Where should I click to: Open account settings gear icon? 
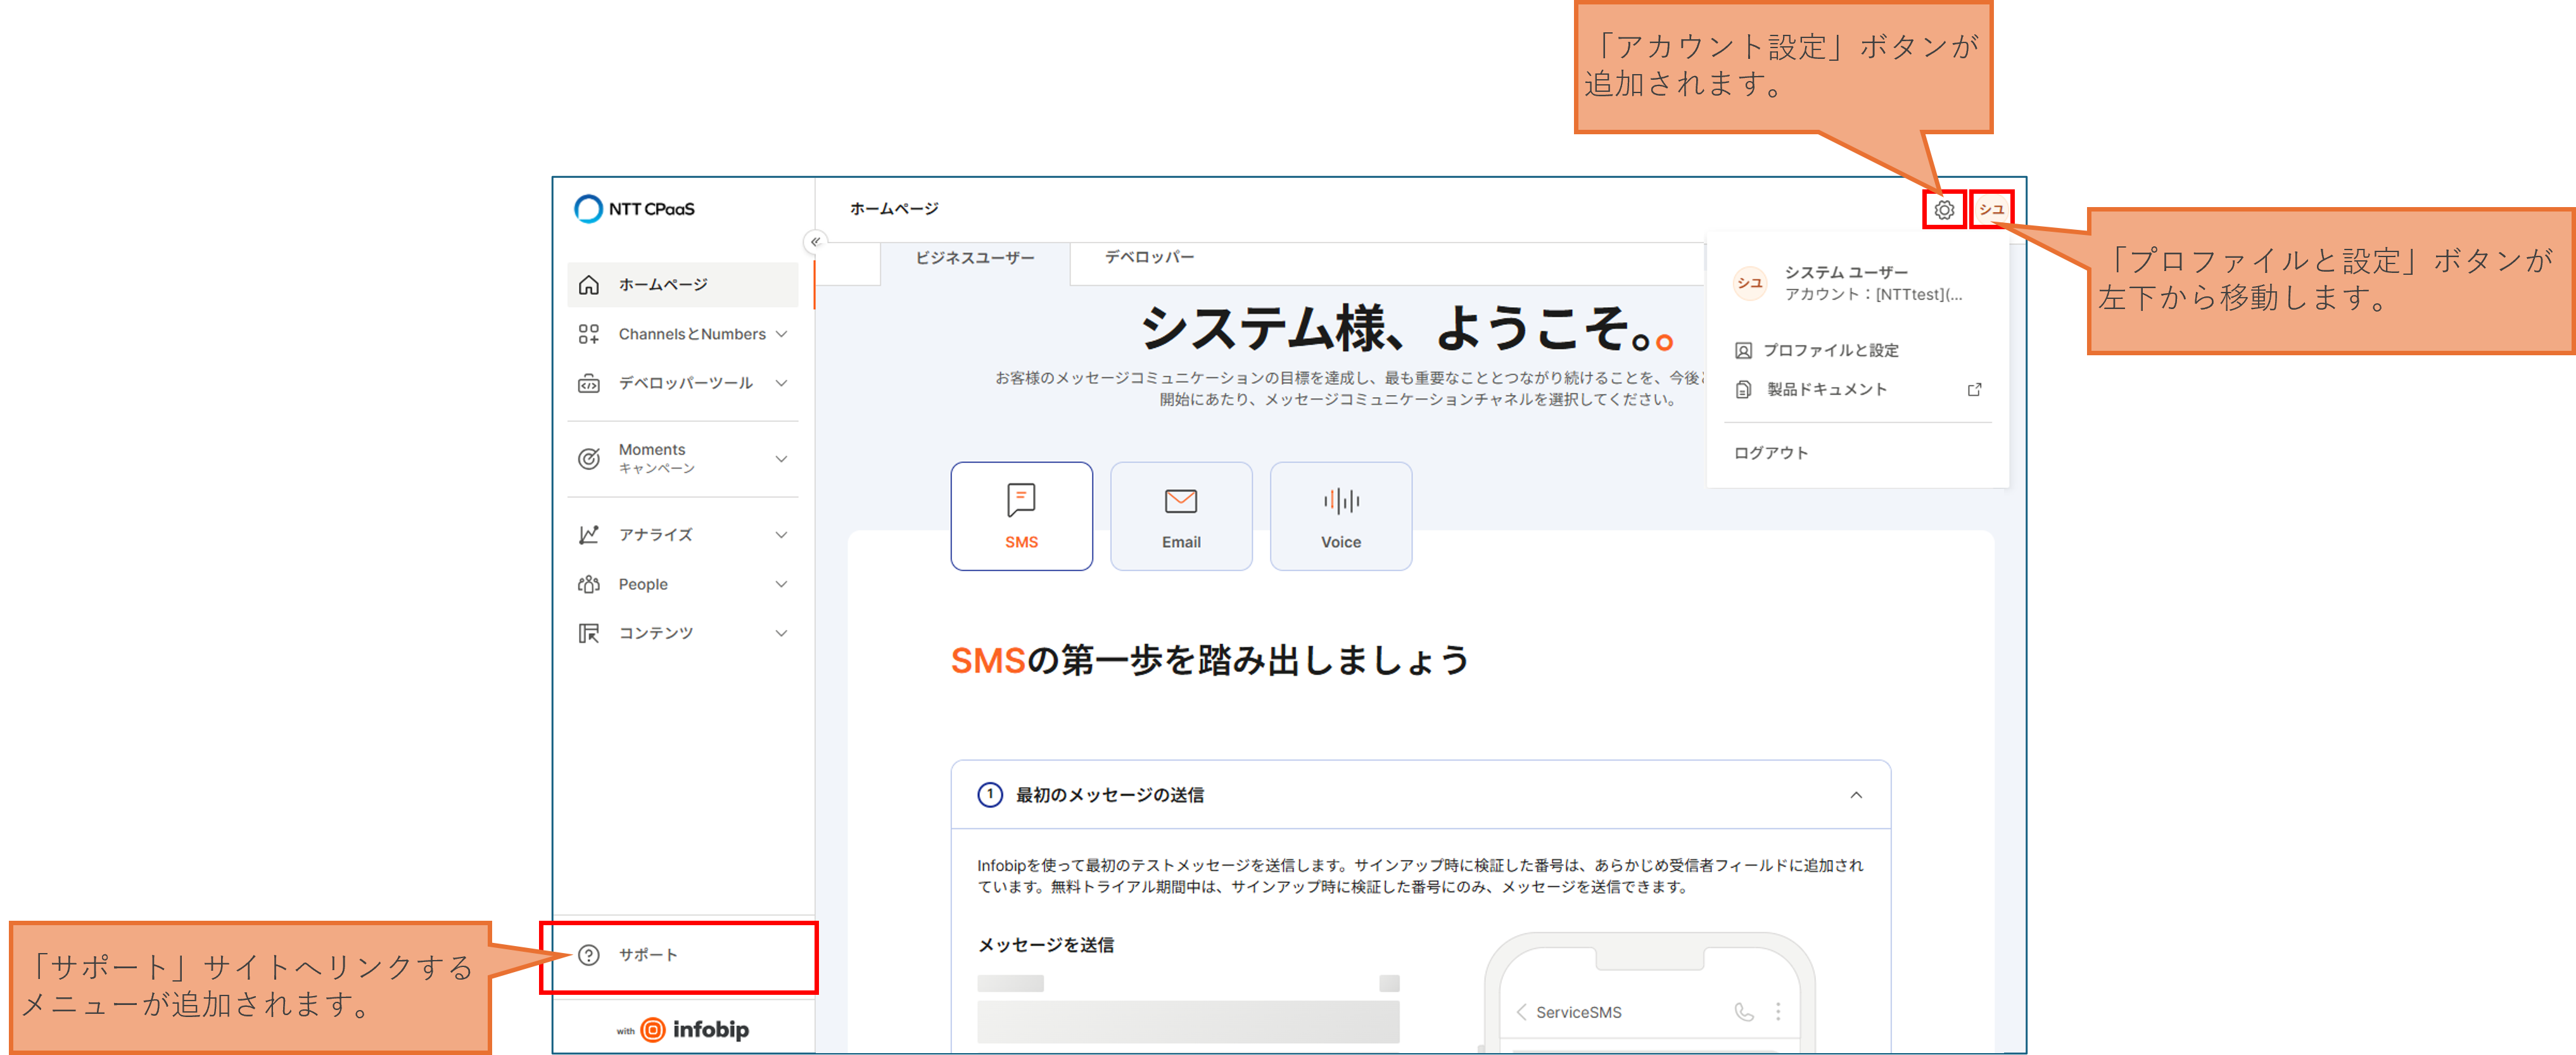[1944, 210]
